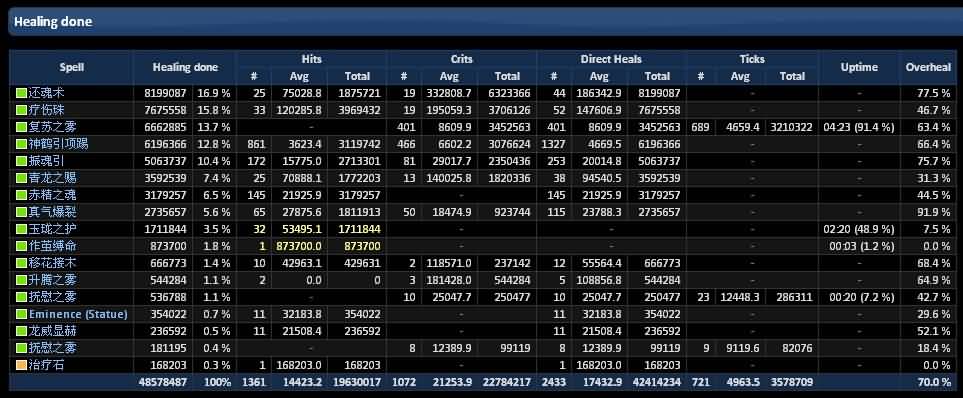The image size is (963, 398).
Task: Open the 赤精之魂 spell link
Action: coord(52,195)
